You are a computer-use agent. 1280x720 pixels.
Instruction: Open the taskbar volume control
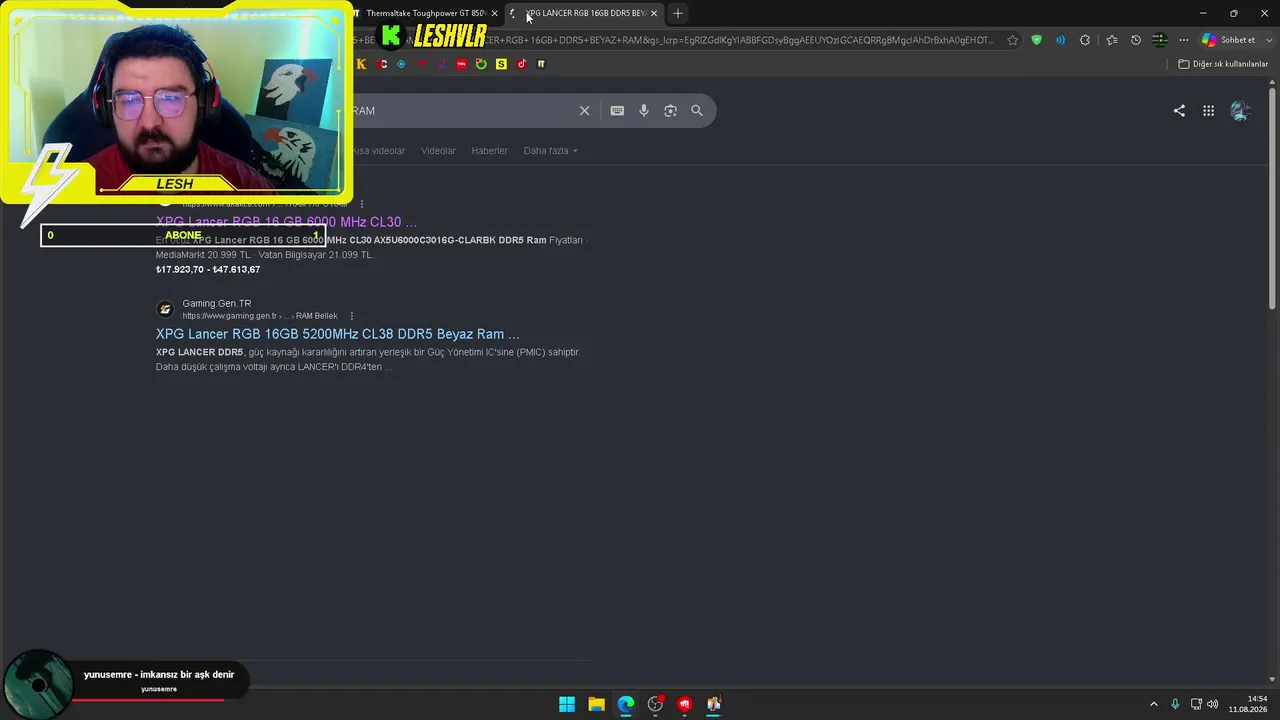pyautogui.click(x=1213, y=704)
